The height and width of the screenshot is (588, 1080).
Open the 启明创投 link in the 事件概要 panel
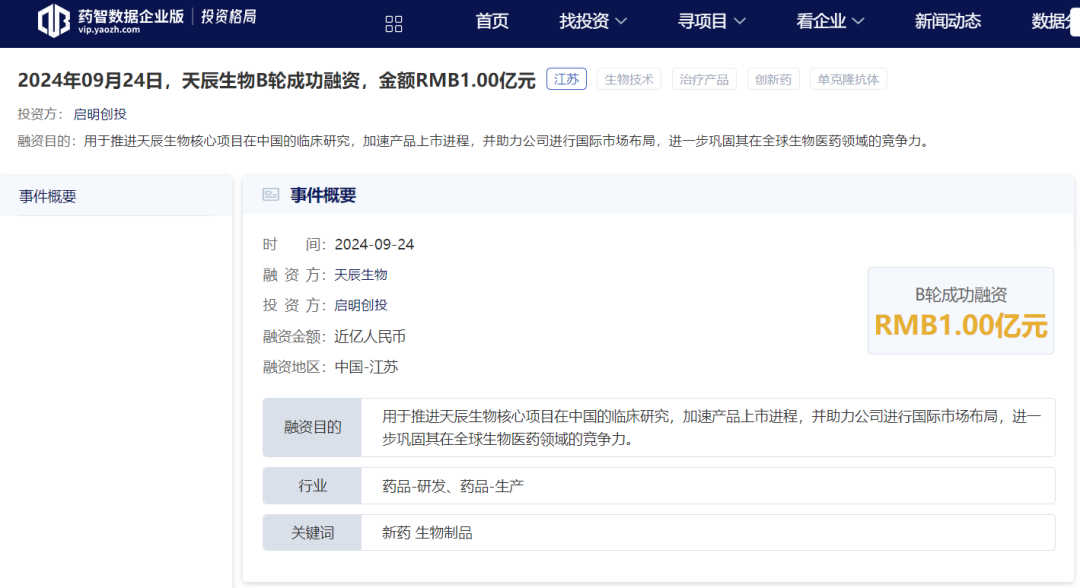(361, 305)
